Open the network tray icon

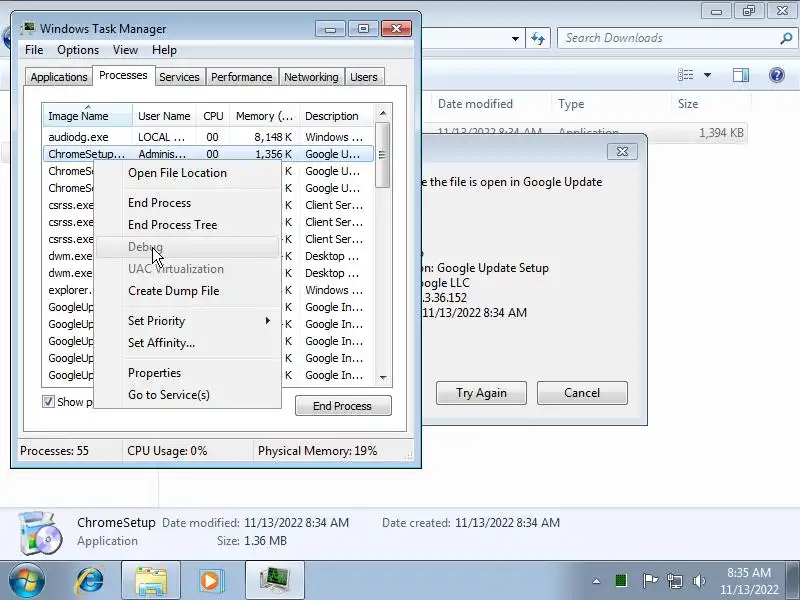[674, 581]
